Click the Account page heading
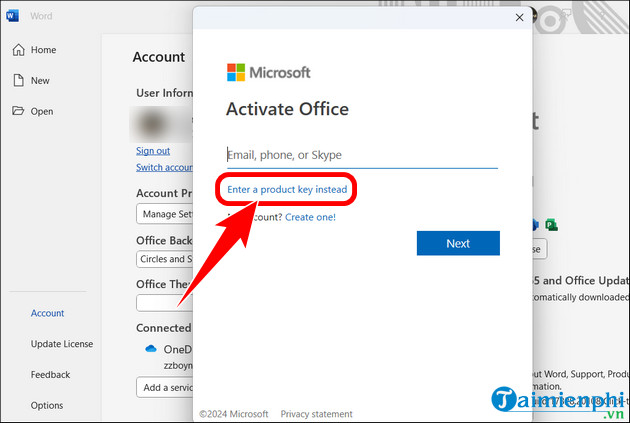 [159, 57]
